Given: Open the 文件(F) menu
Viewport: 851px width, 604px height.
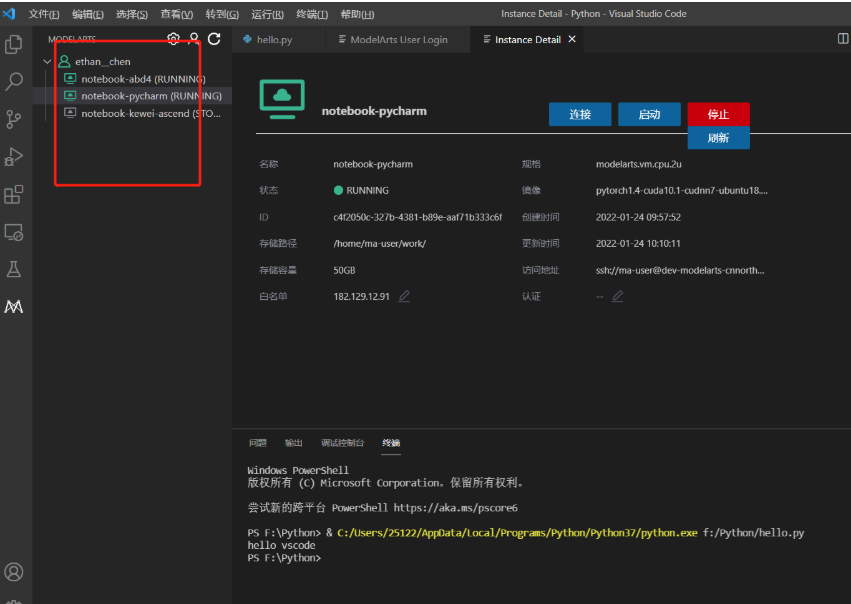Looking at the screenshot, I should [43, 14].
